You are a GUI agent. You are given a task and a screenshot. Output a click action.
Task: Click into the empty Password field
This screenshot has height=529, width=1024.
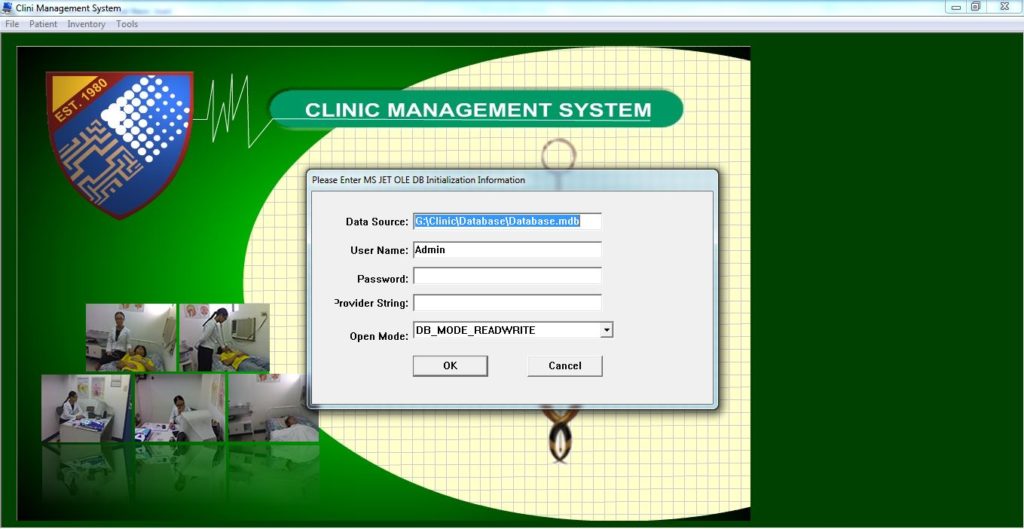[x=507, y=276]
